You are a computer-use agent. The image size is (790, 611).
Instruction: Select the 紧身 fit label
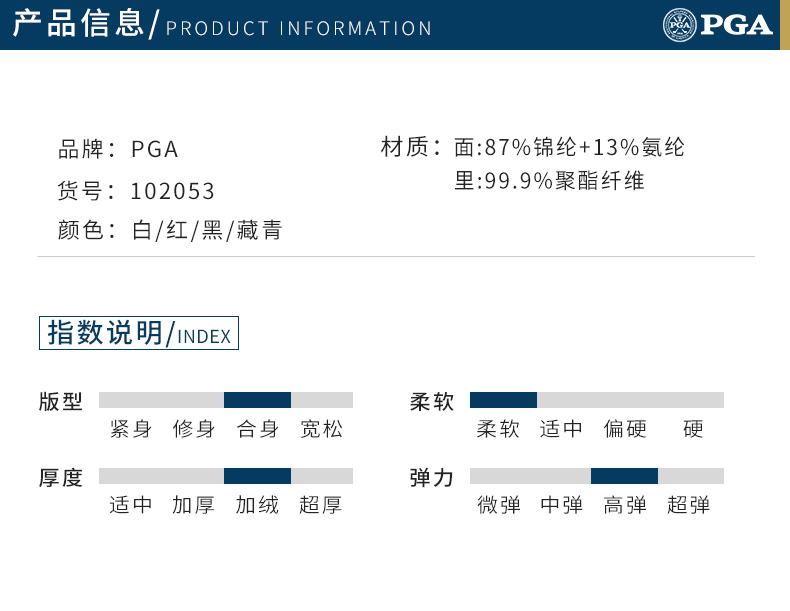[x=131, y=429]
